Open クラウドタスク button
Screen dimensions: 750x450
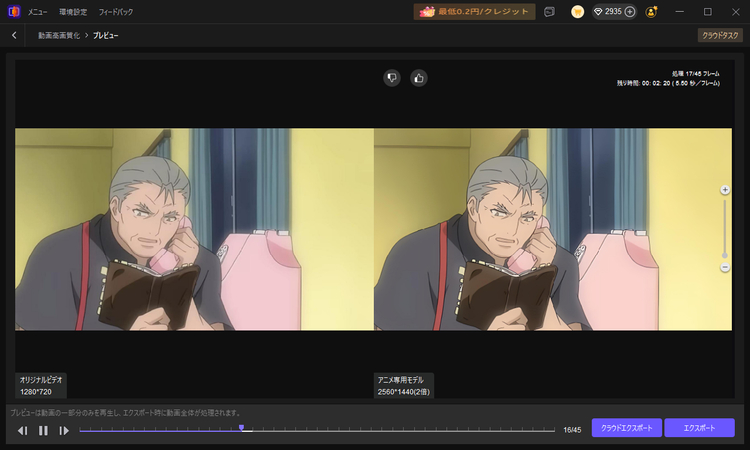pyautogui.click(x=720, y=35)
